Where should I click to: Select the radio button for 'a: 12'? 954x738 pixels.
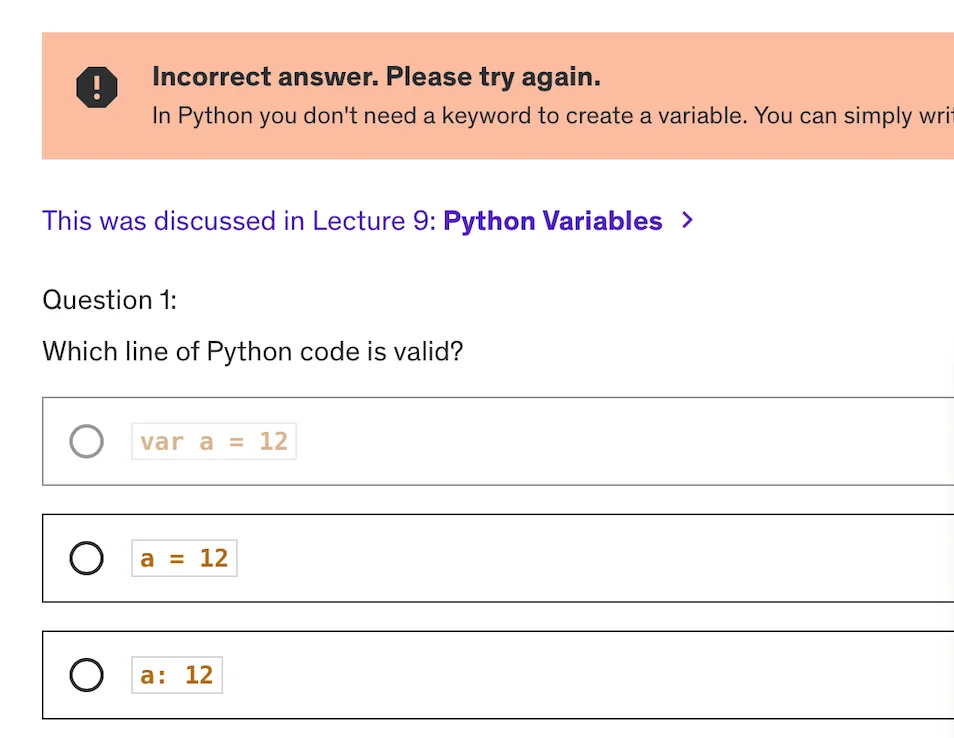86,675
